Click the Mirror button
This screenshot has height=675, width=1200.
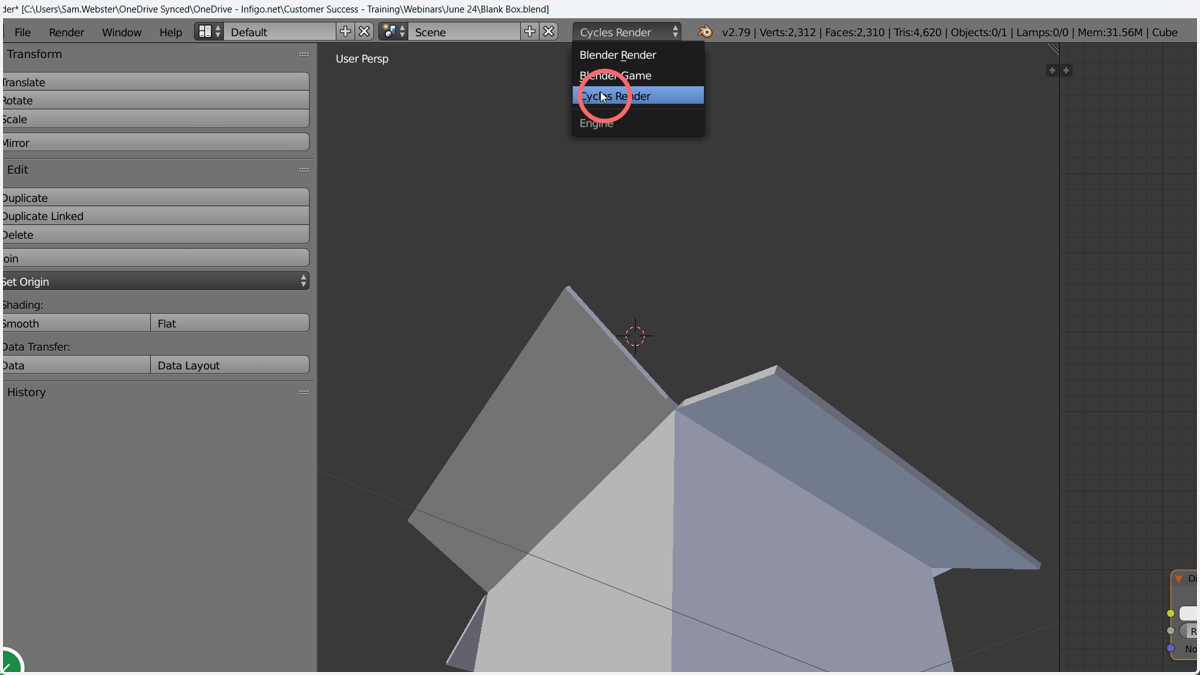(155, 143)
